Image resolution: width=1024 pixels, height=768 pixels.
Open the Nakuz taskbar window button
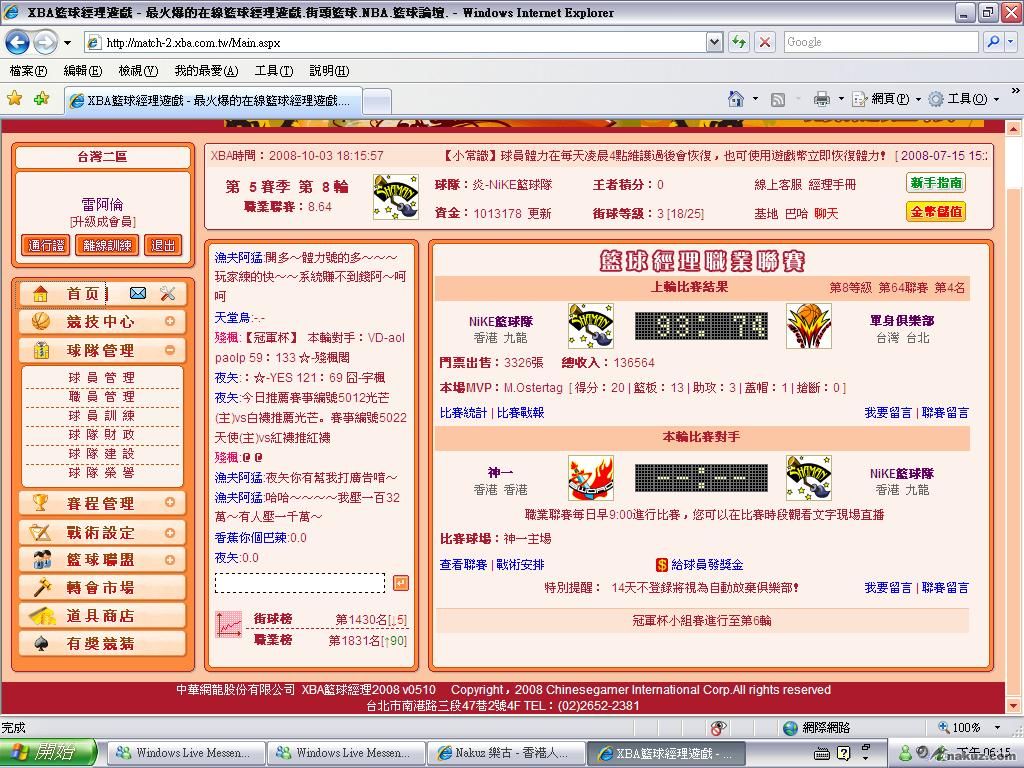(507, 753)
